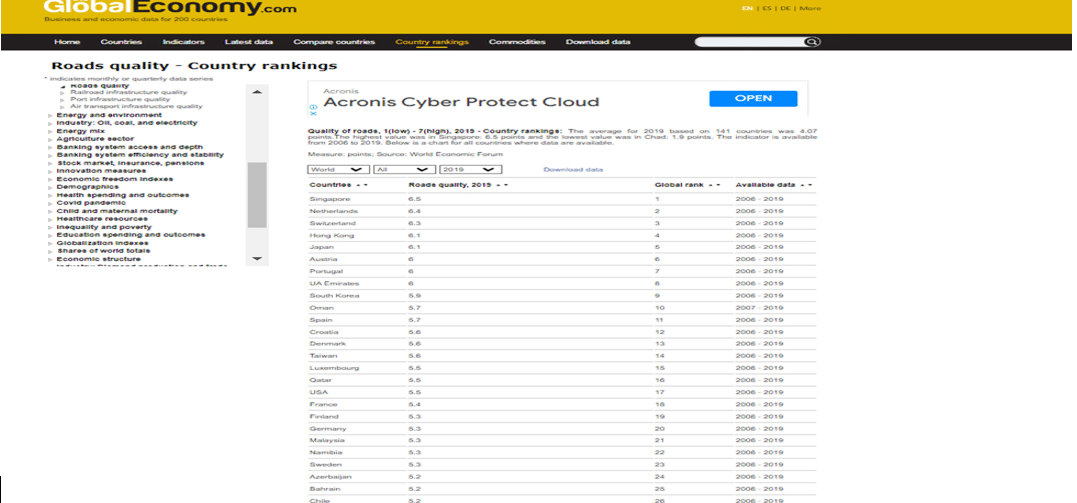Screen dimensions: 1077x503
Task: Click the search magnifier icon
Action: click(812, 42)
